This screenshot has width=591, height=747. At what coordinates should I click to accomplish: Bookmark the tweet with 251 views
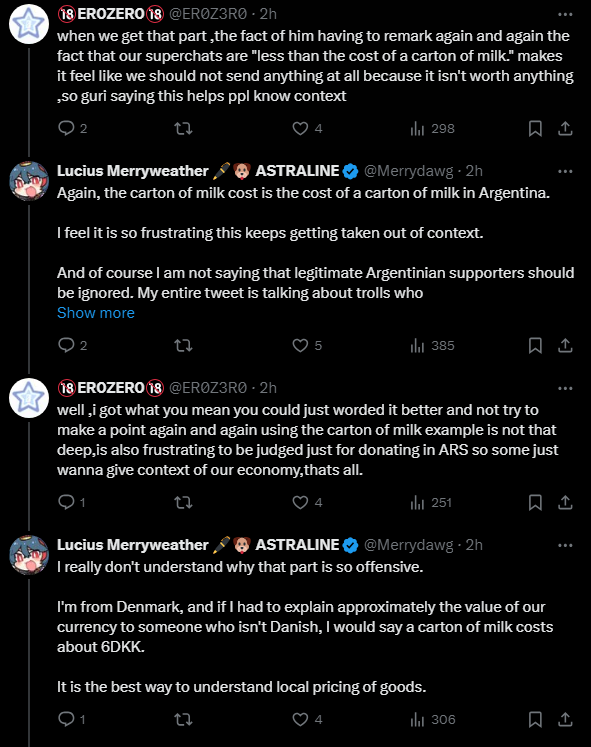535,503
